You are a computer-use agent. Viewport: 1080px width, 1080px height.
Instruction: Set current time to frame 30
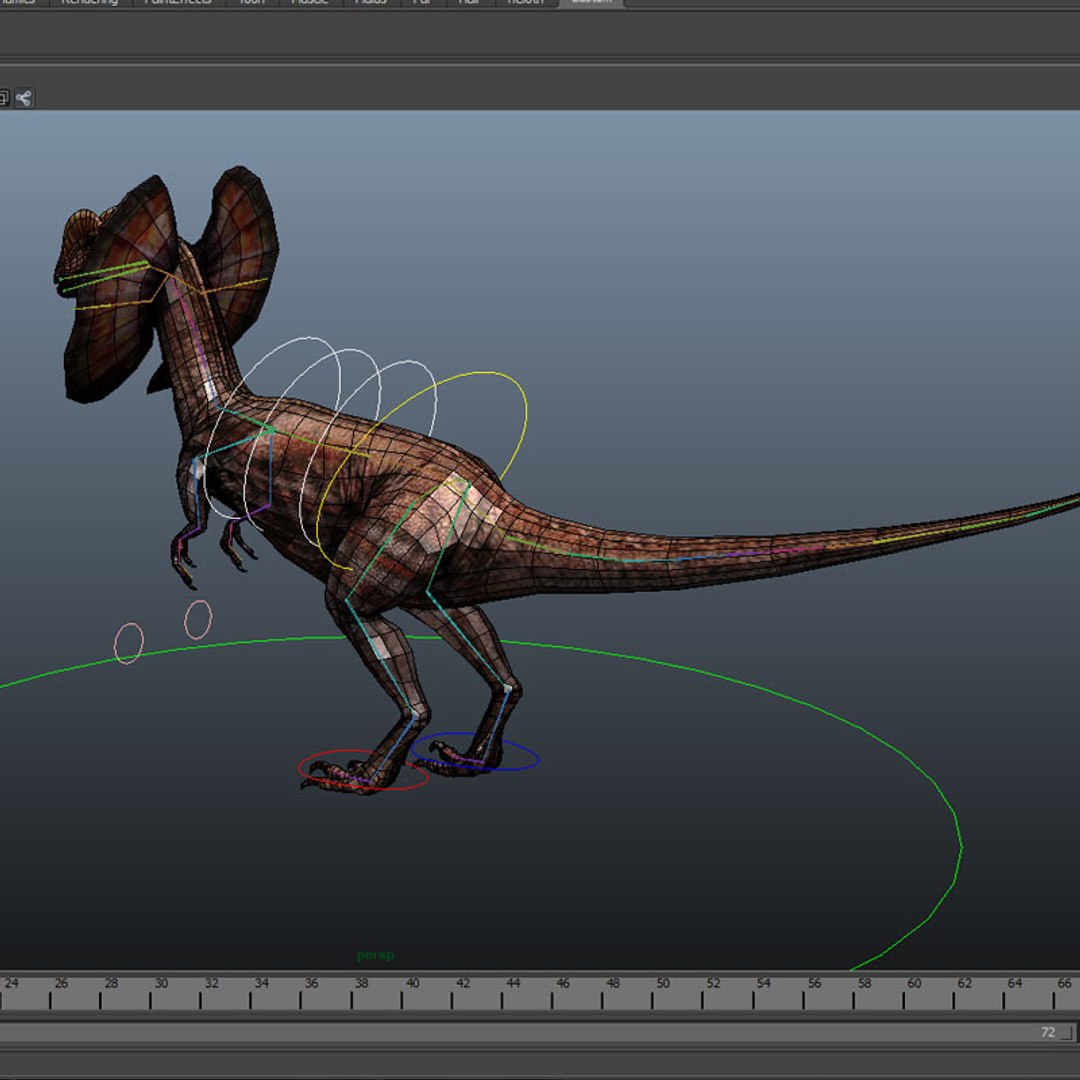[161, 984]
